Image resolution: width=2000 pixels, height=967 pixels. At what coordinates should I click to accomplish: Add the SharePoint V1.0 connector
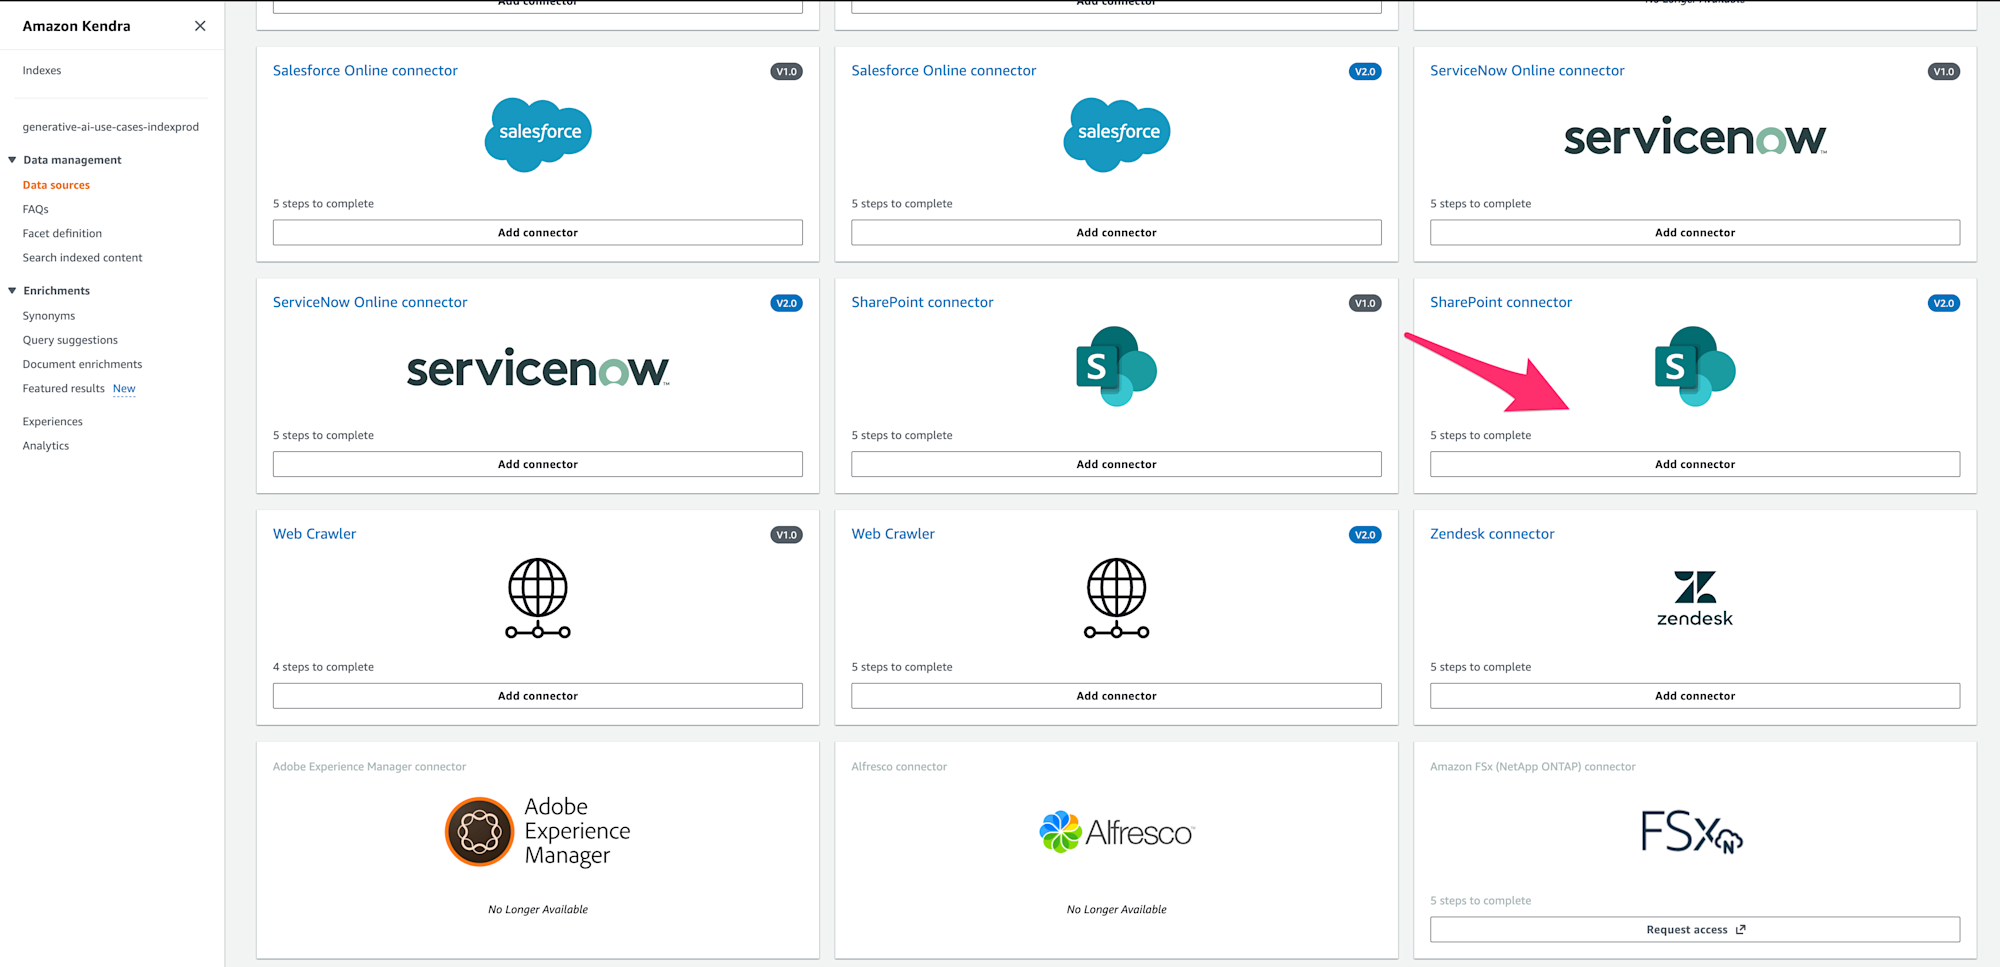click(1117, 464)
